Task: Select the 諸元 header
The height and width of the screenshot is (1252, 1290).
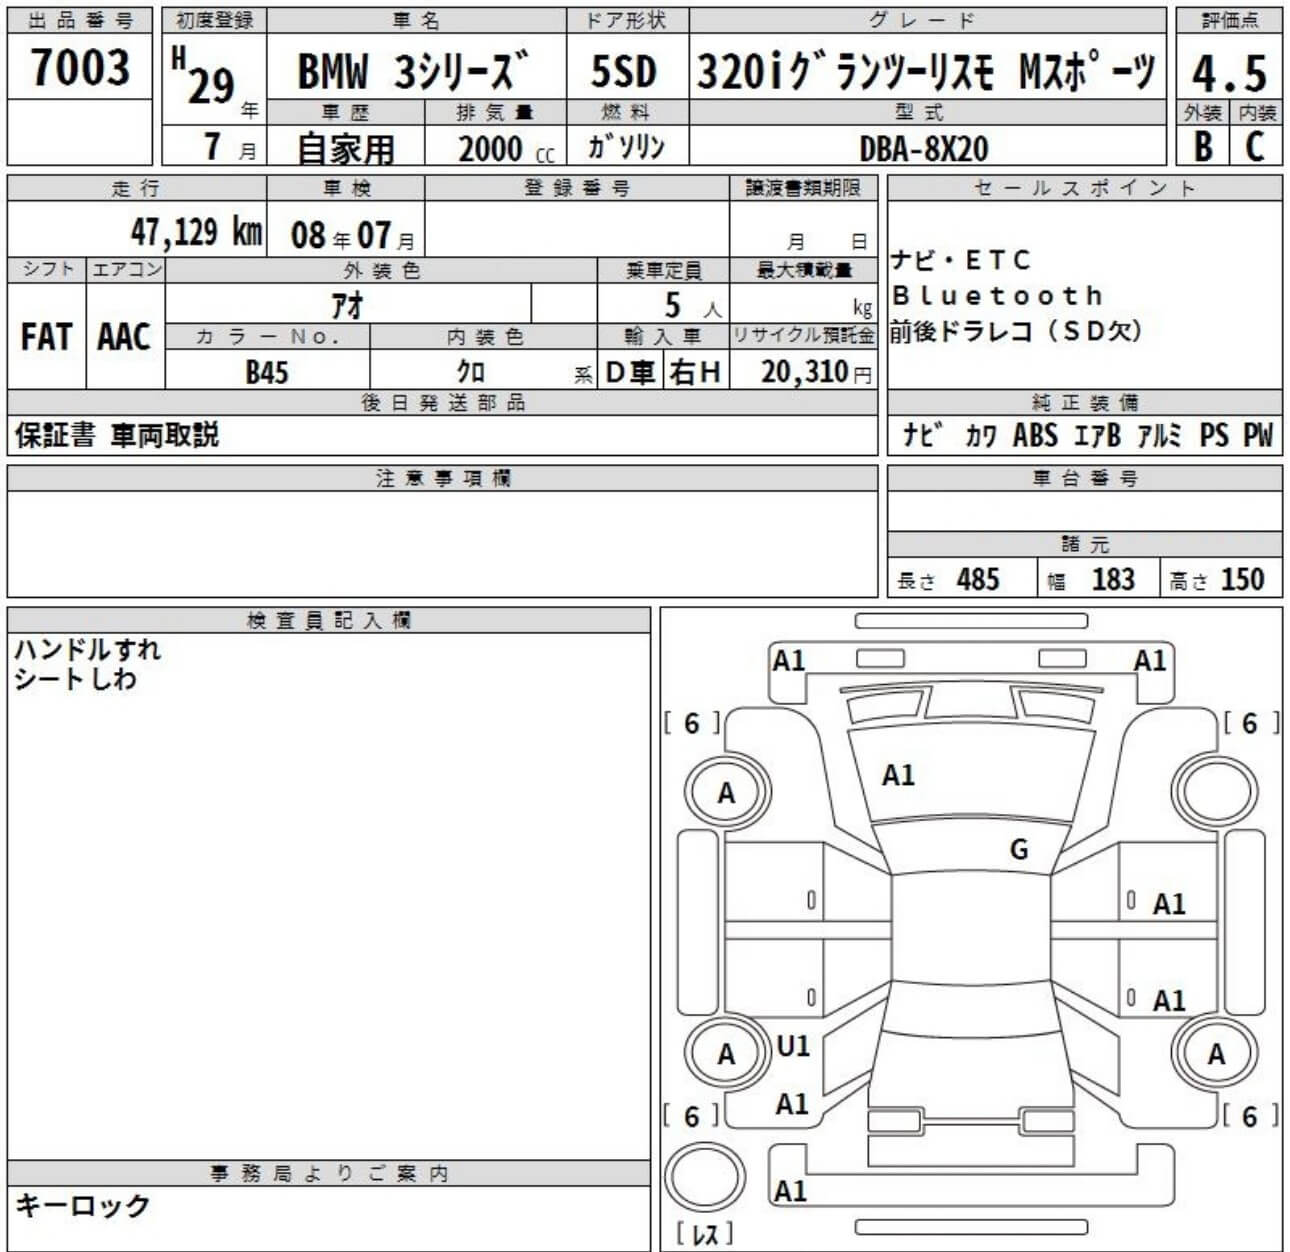Action: click(1085, 545)
